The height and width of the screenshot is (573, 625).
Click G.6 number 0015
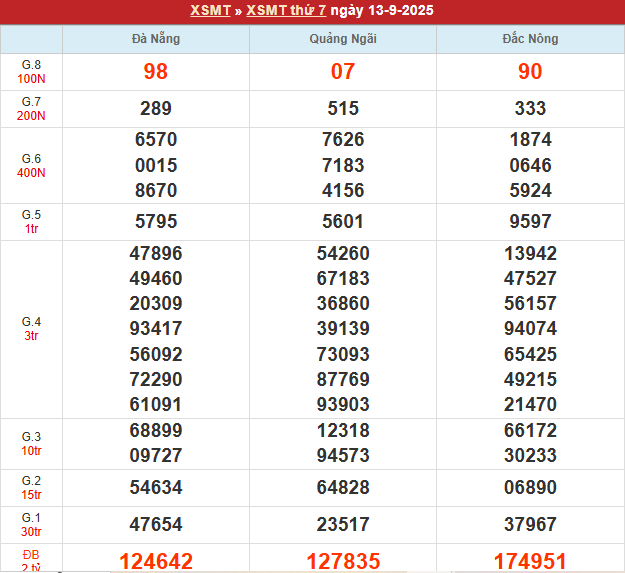tap(156, 165)
